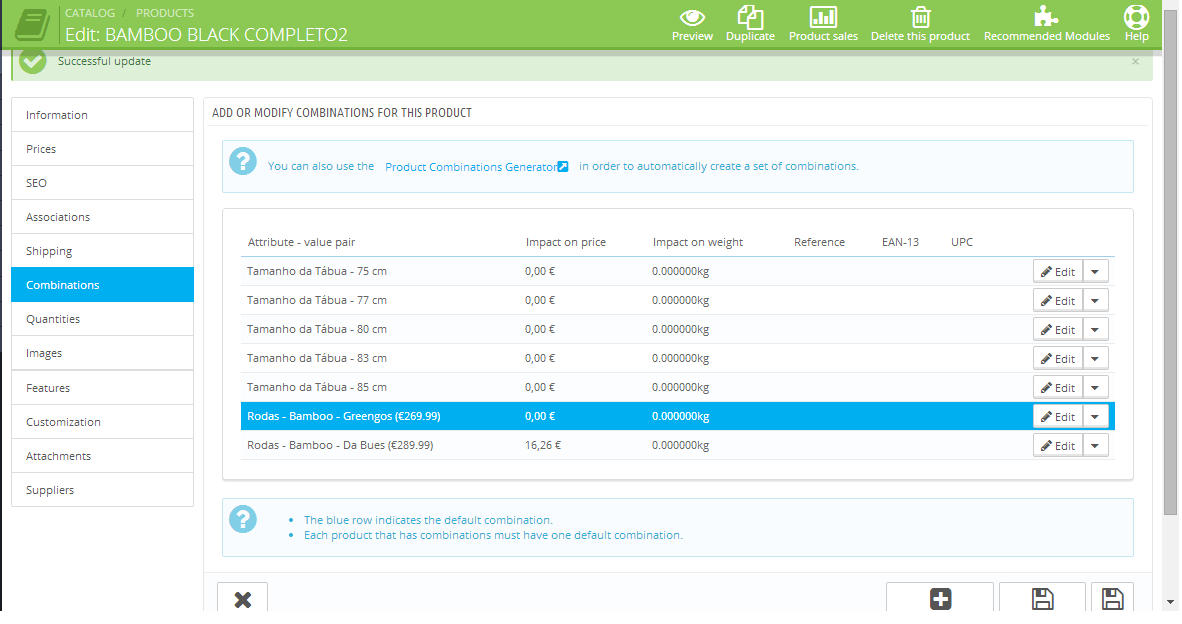
Task: Click the 'EAN-13' column header
Action: pyautogui.click(x=900, y=242)
